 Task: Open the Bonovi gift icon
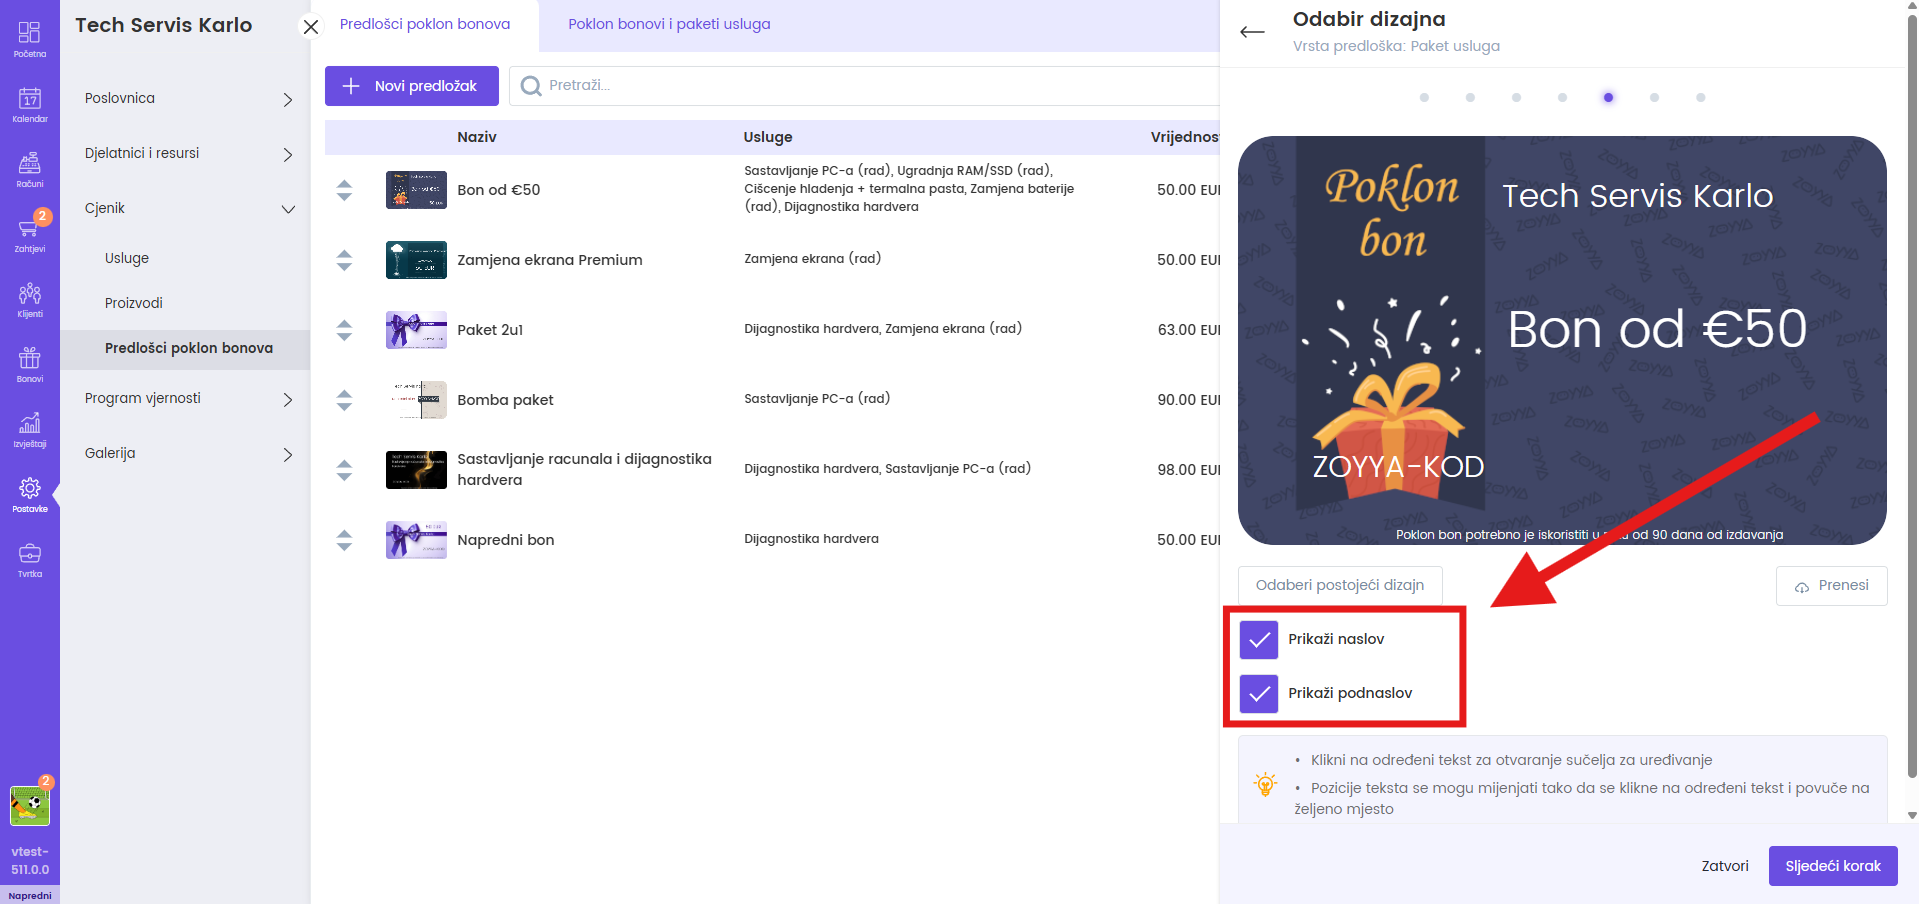pos(30,364)
